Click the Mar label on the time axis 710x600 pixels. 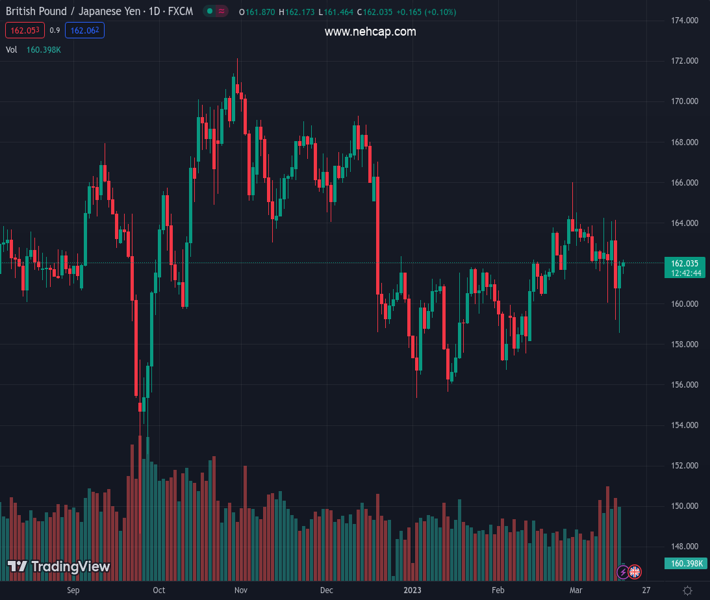(x=575, y=591)
